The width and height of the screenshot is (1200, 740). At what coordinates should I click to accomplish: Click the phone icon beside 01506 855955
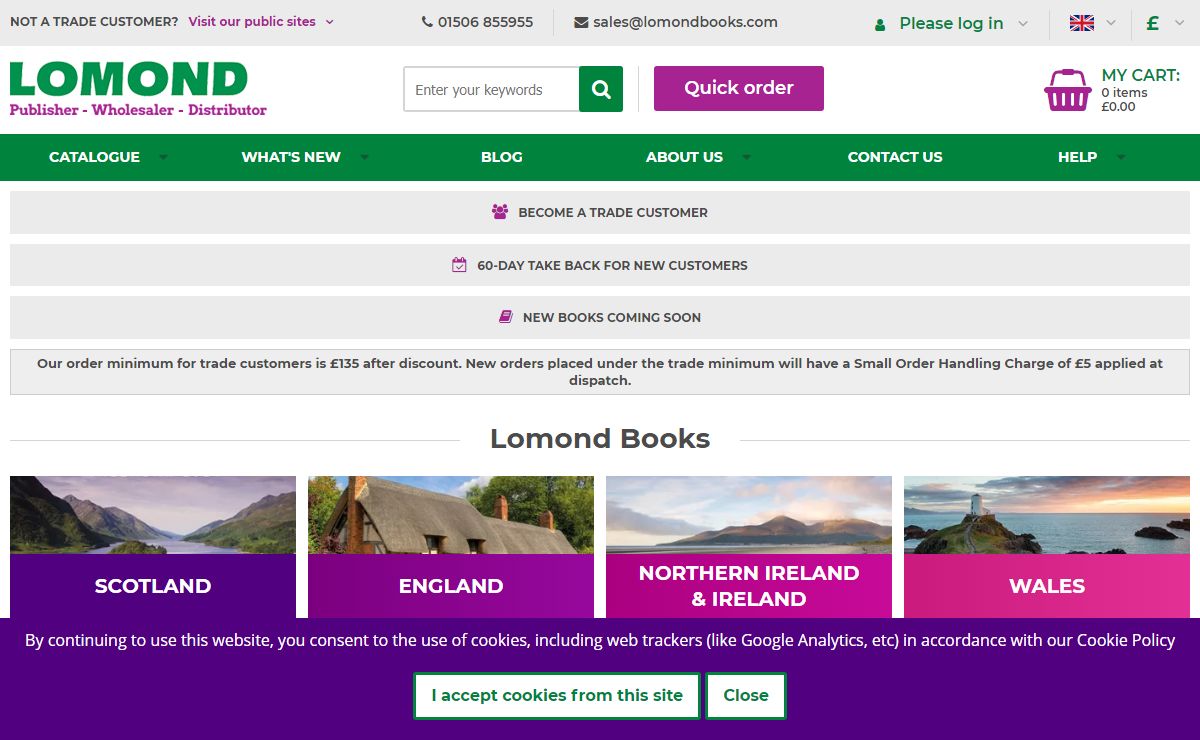point(428,22)
